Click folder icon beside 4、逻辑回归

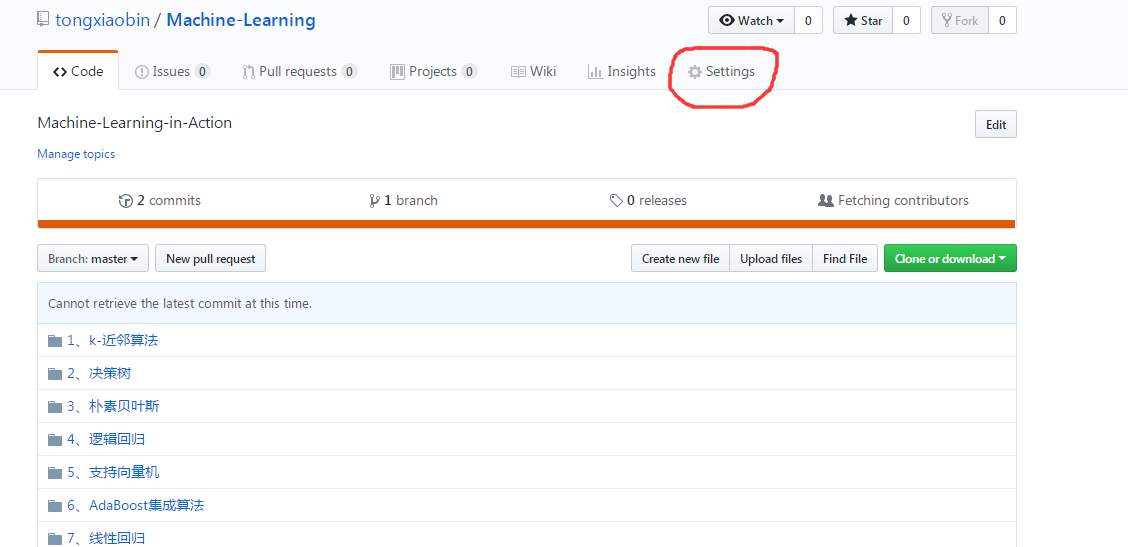tap(55, 440)
